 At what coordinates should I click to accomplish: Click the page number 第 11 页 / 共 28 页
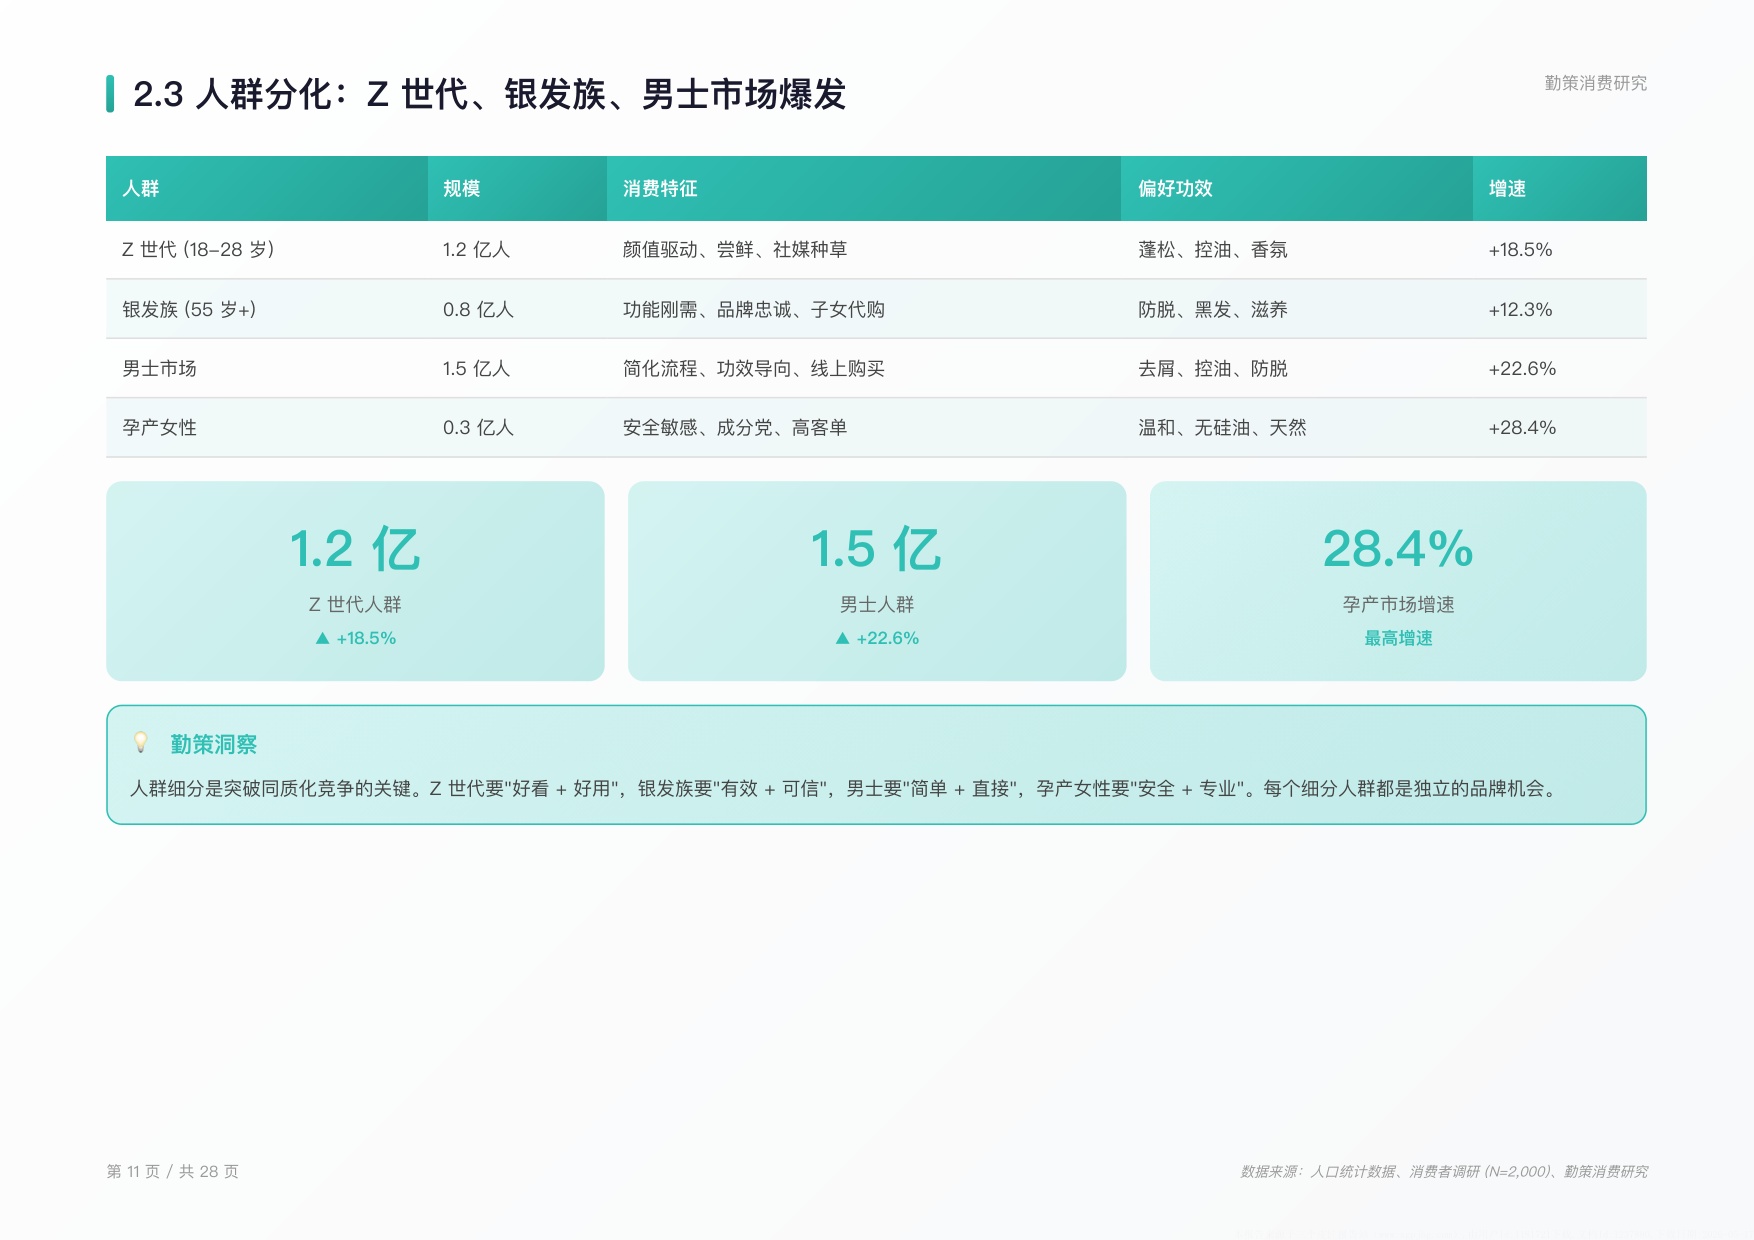[172, 1171]
